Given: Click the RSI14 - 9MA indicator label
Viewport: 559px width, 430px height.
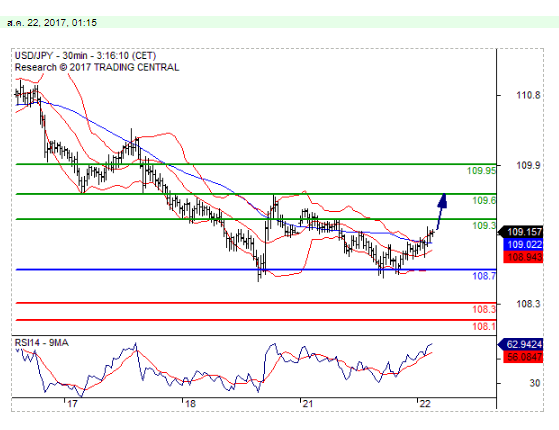Looking at the screenshot, I should coord(41,343).
